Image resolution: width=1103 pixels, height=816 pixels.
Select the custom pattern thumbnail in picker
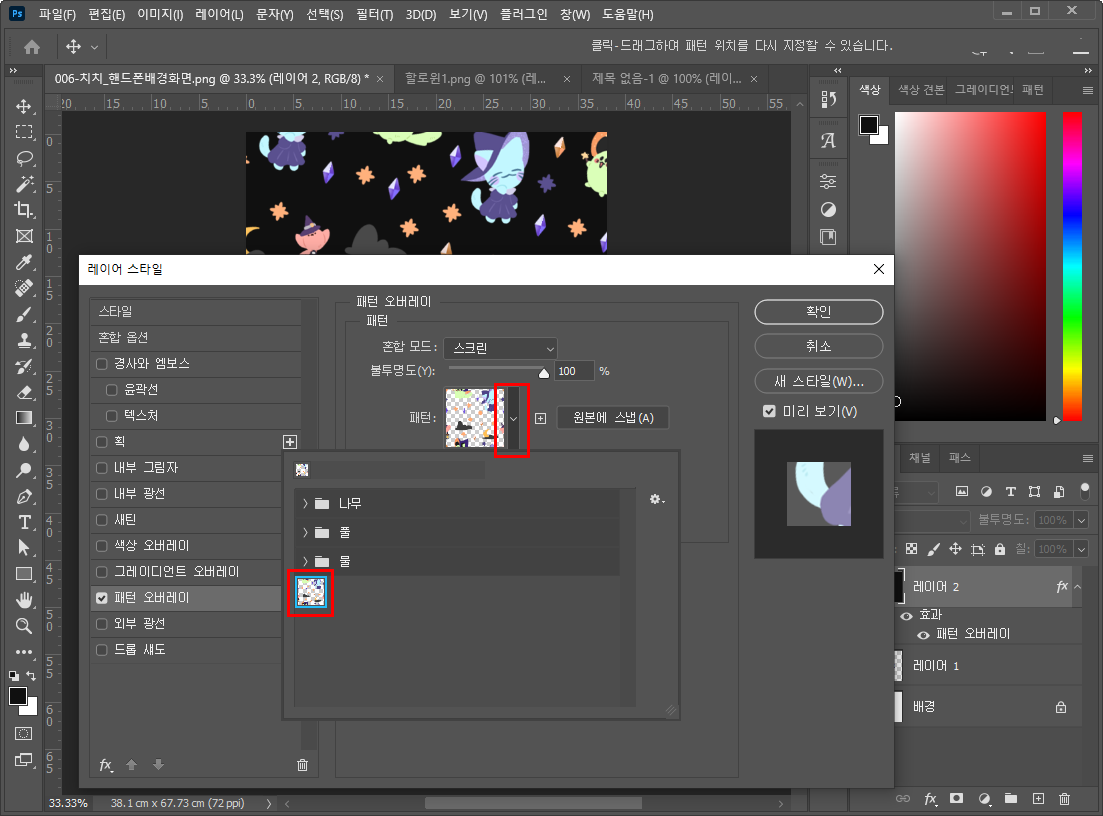(311, 592)
